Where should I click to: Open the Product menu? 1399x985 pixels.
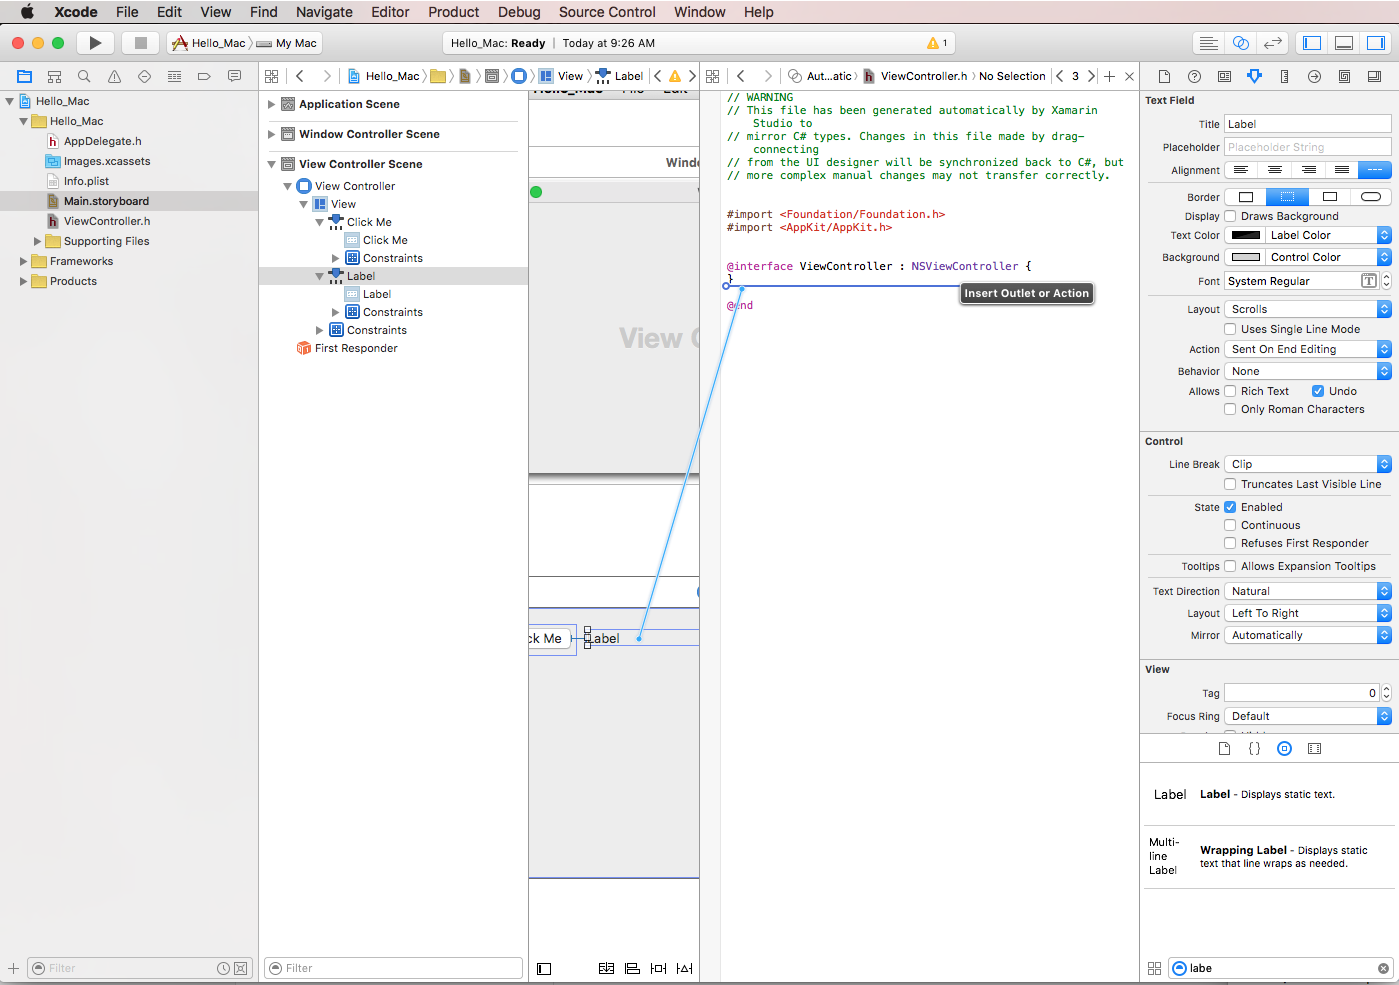coord(453,12)
